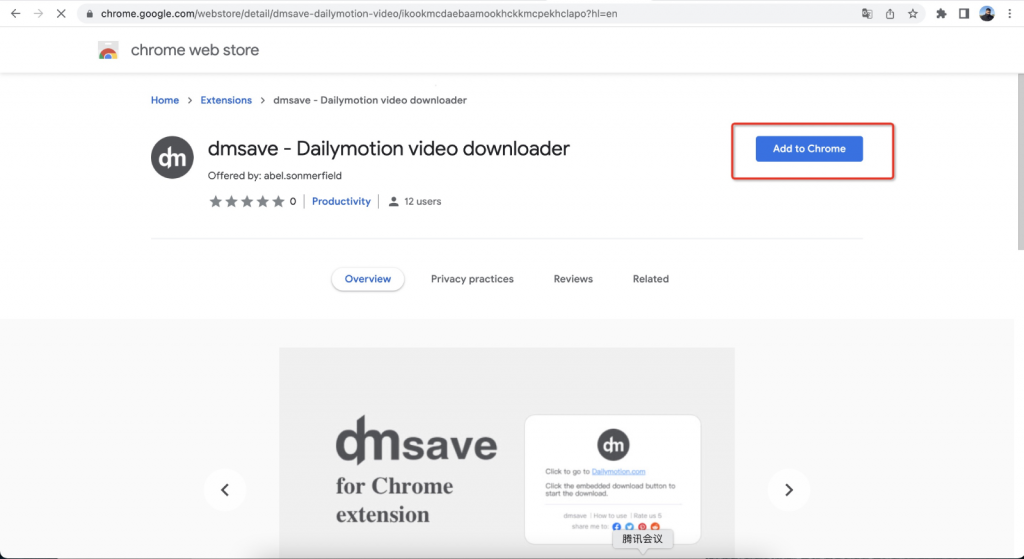Click 'Offered by: abel.sonmerfield' text
This screenshot has height=559, width=1024.
coord(274,176)
